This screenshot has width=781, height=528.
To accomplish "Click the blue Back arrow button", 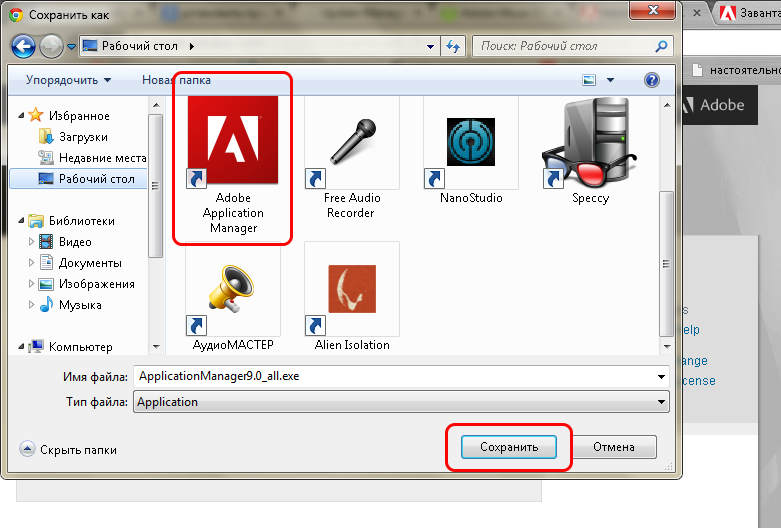I will (23, 46).
